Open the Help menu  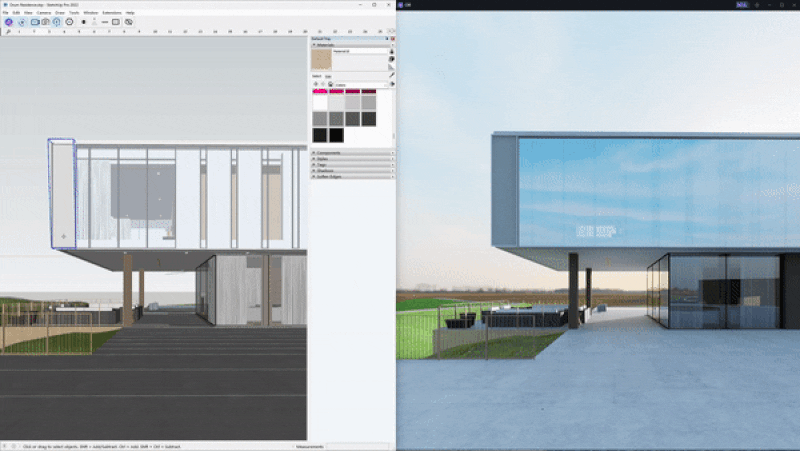(x=130, y=13)
